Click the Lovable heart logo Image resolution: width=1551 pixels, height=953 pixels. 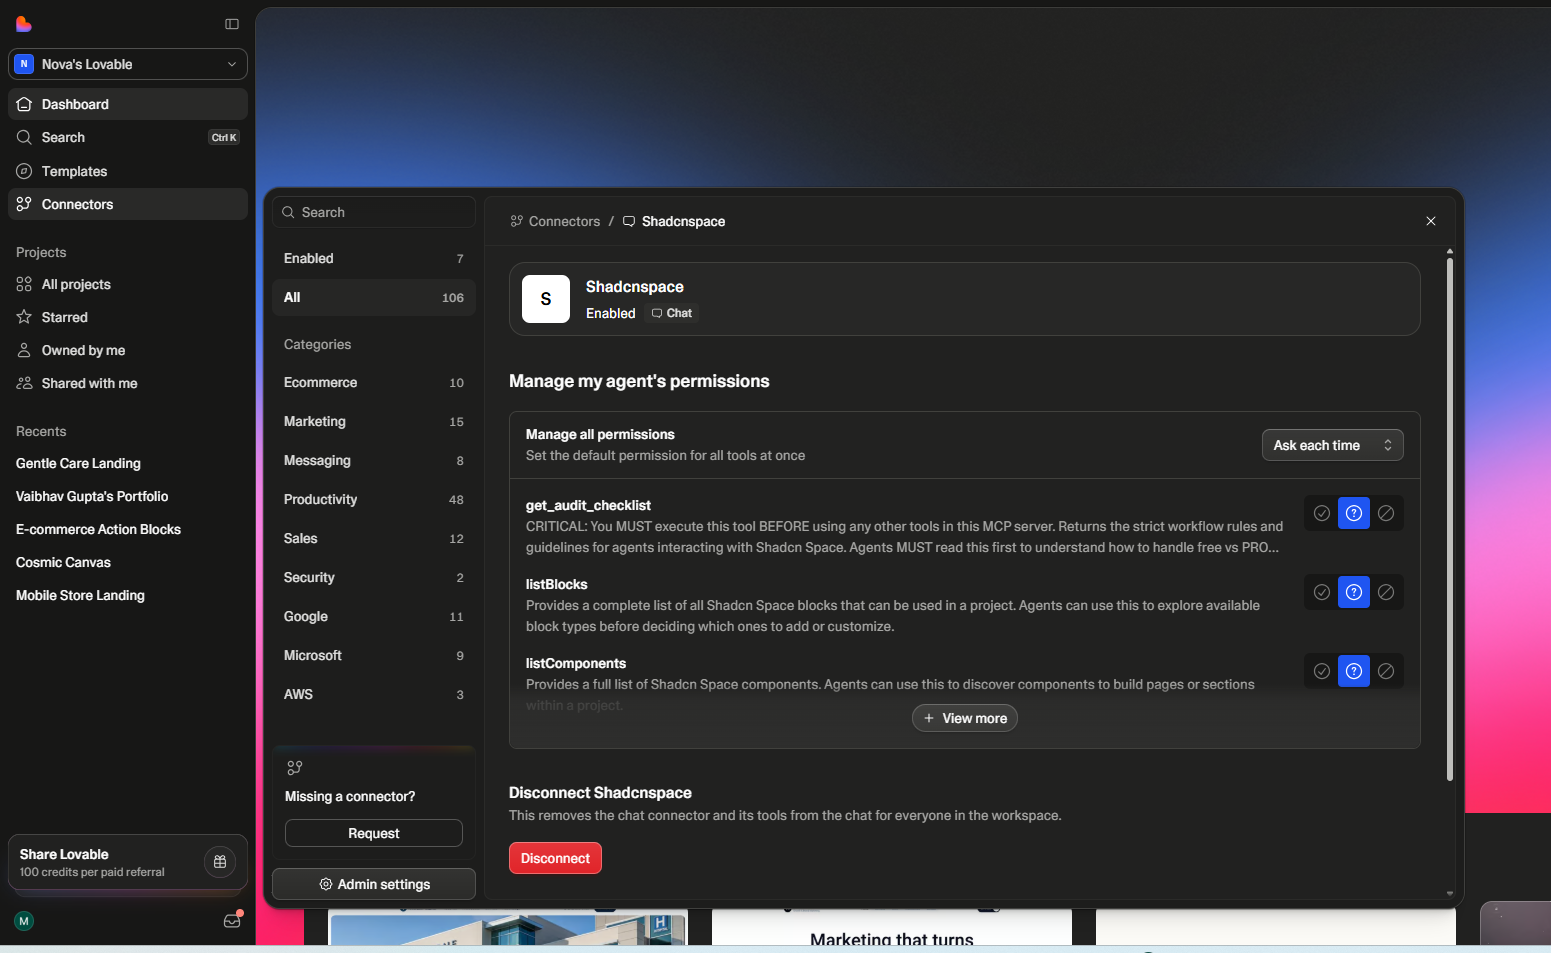[x=24, y=24]
